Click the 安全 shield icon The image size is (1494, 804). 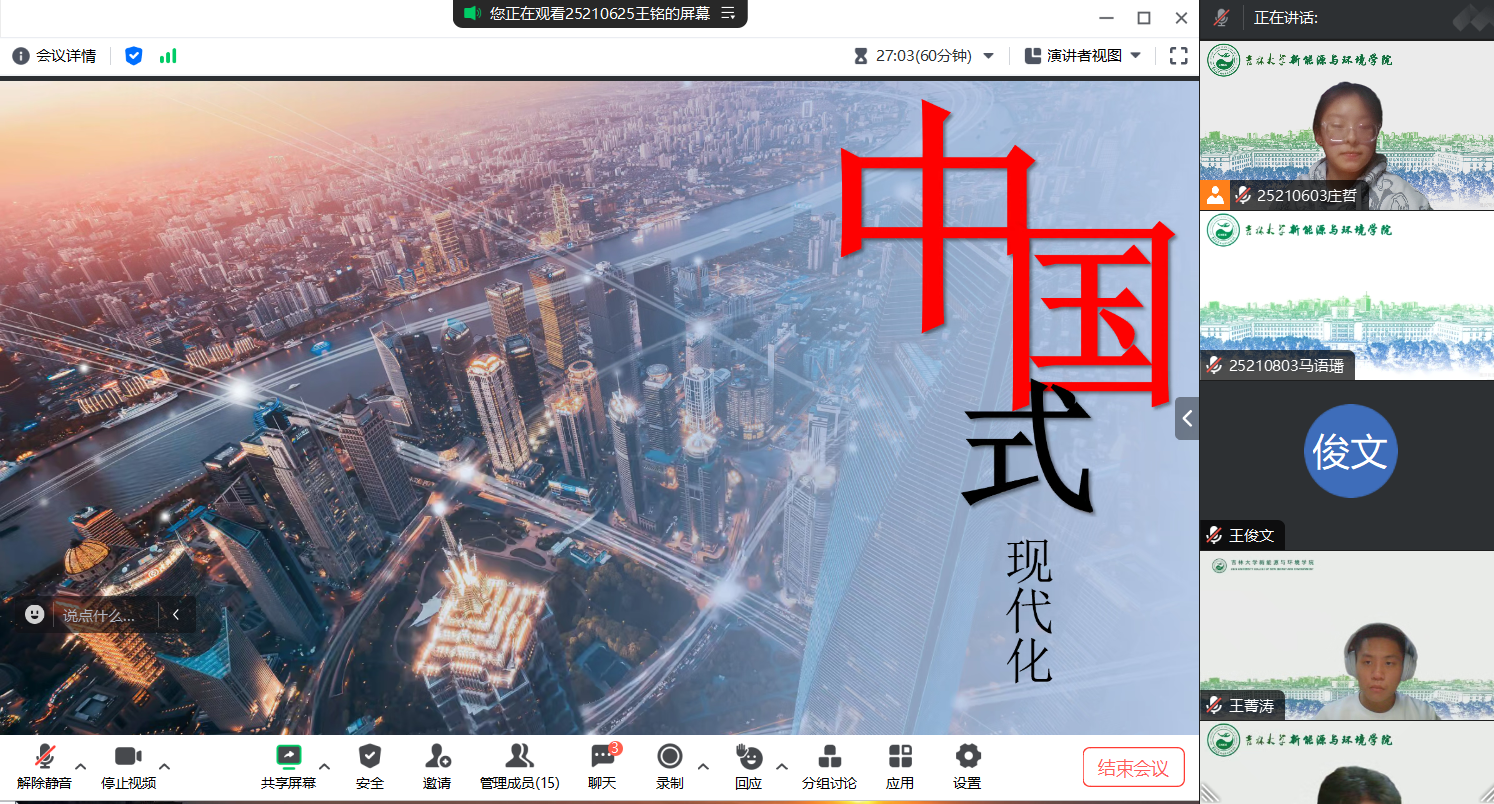coord(370,757)
